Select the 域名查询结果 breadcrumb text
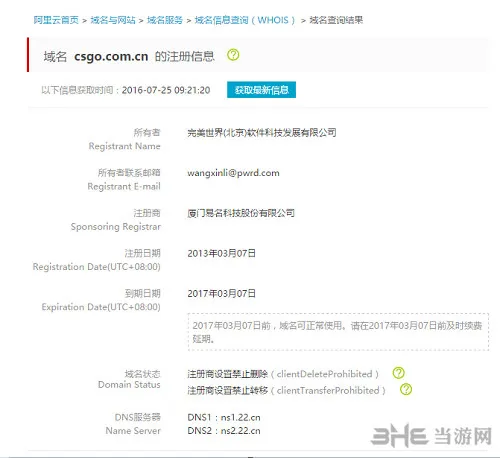Screen dimensions: 500x458 click(x=336, y=20)
